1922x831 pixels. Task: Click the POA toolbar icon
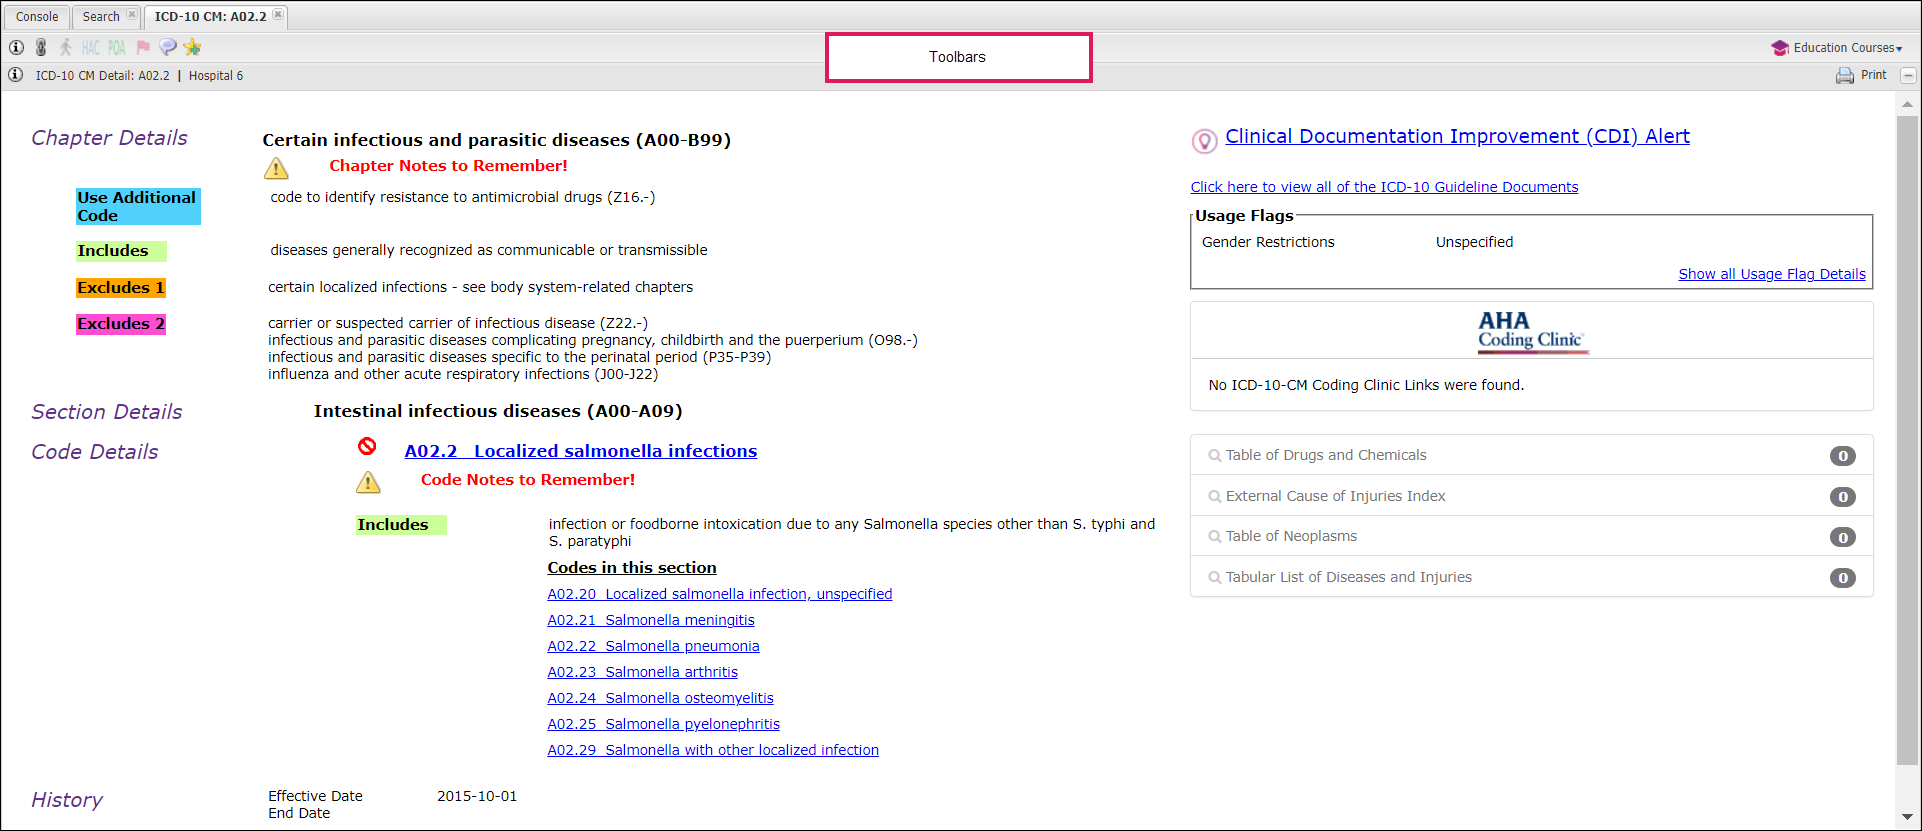[117, 47]
